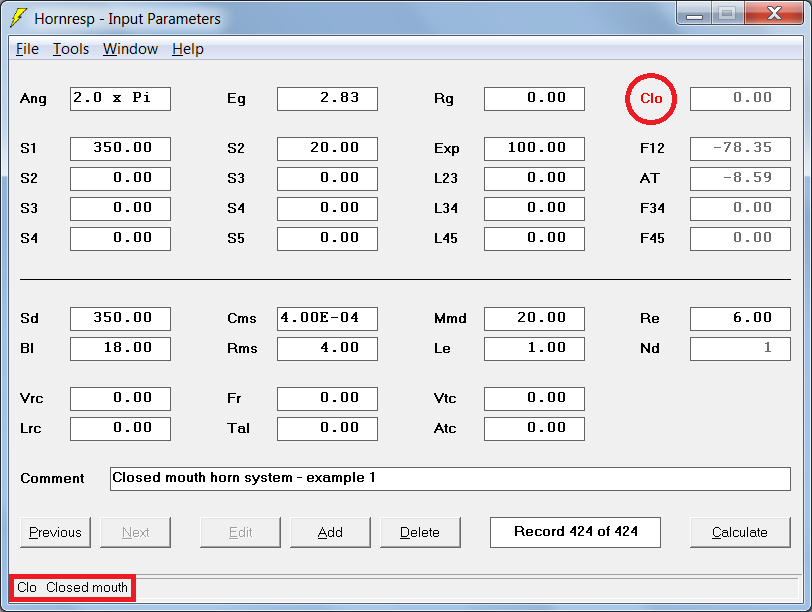Click the Exp flare label
This screenshot has width=812, height=612.
point(446,149)
